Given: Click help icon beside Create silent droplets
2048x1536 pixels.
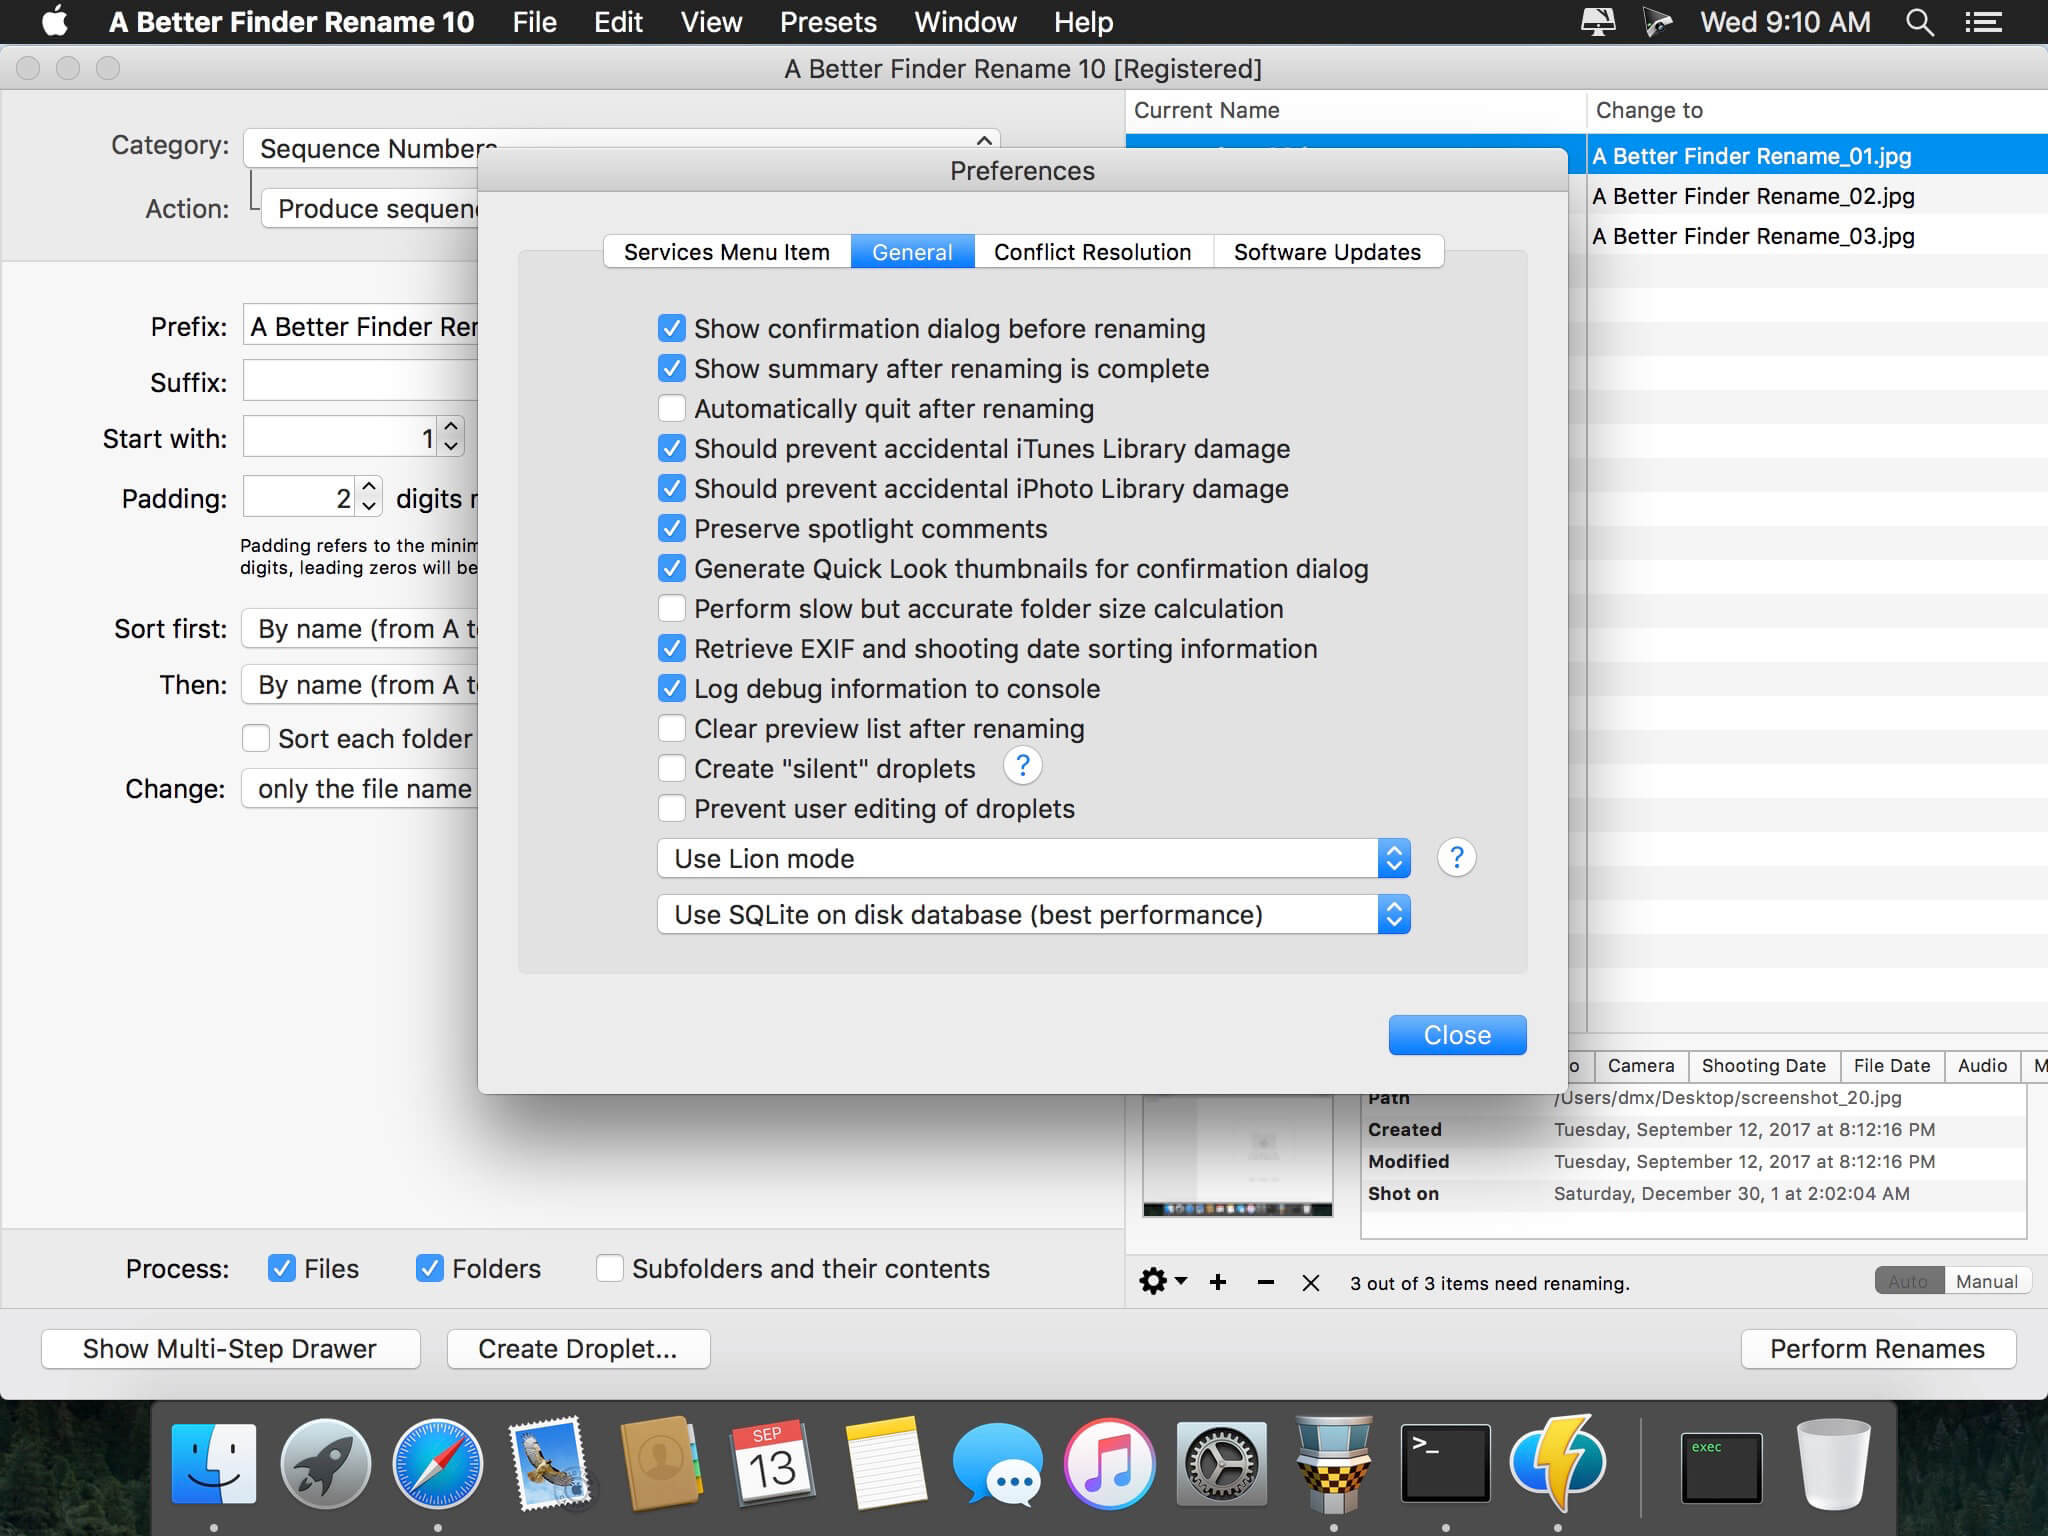Looking at the screenshot, I should pos(1022,766).
